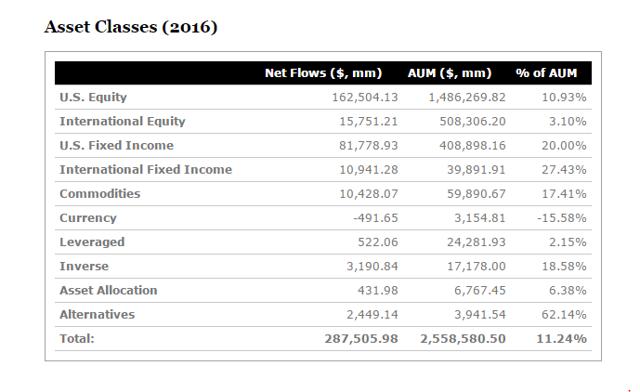Click the total net flows value 287,505.98

point(361,339)
